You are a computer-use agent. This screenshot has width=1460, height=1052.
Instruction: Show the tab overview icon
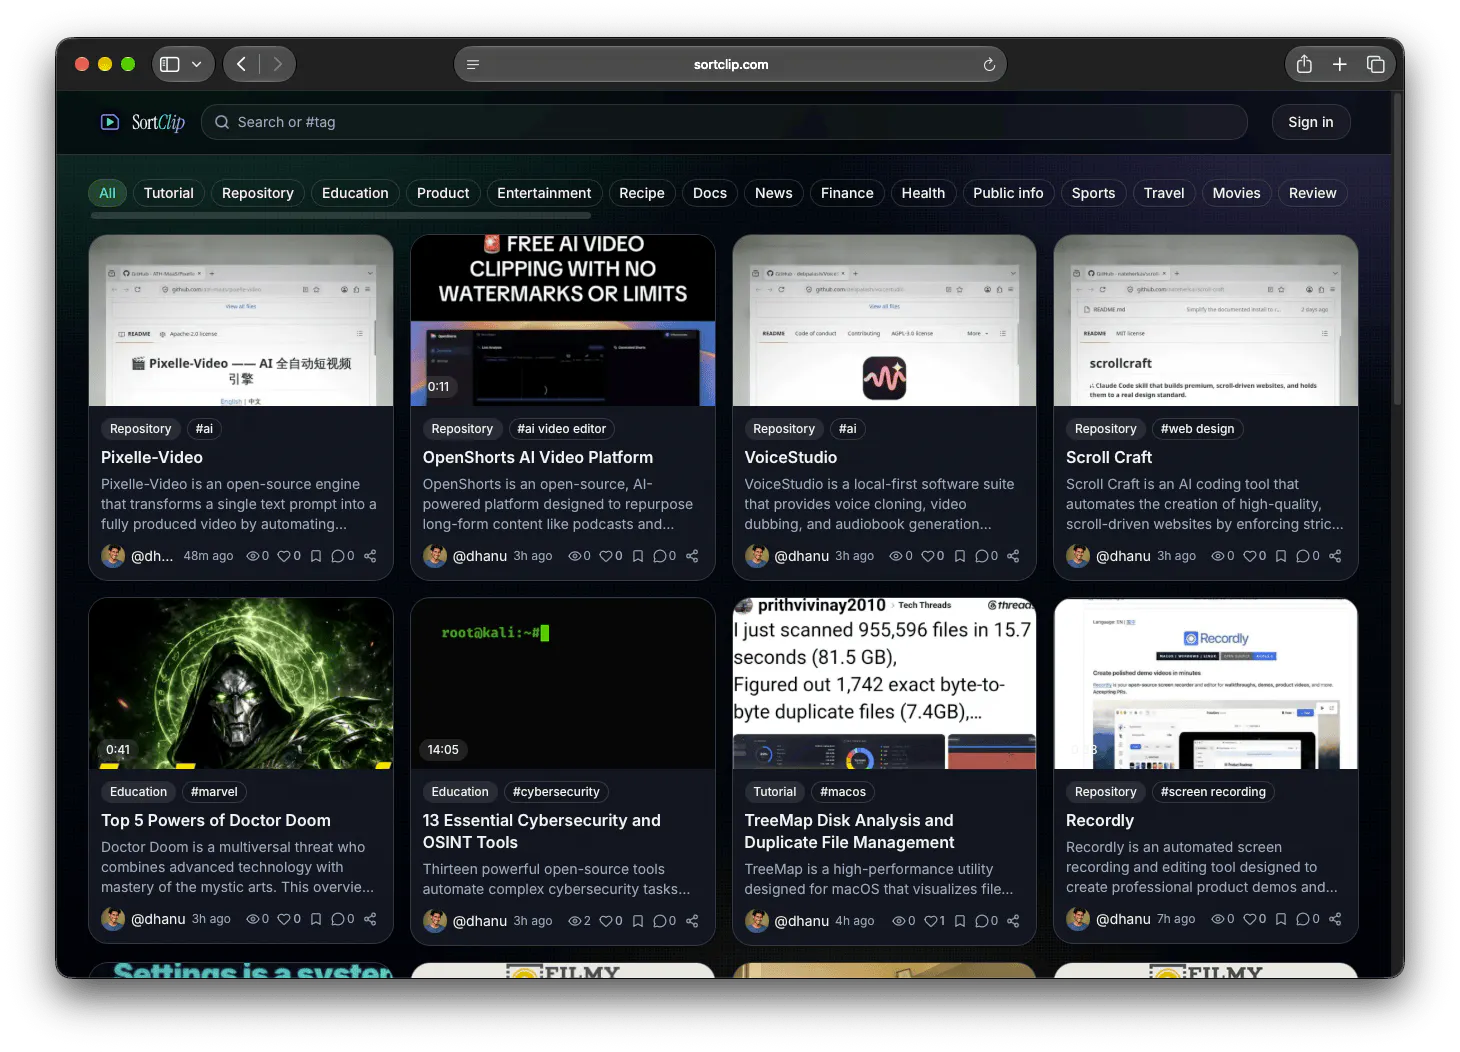pos(1376,64)
